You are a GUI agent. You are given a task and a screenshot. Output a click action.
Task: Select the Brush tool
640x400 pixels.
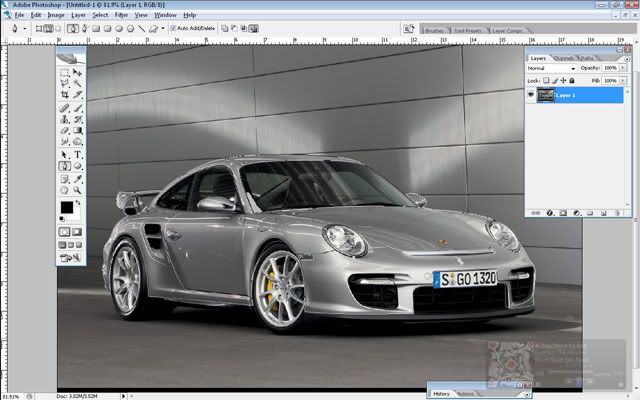click(x=77, y=108)
